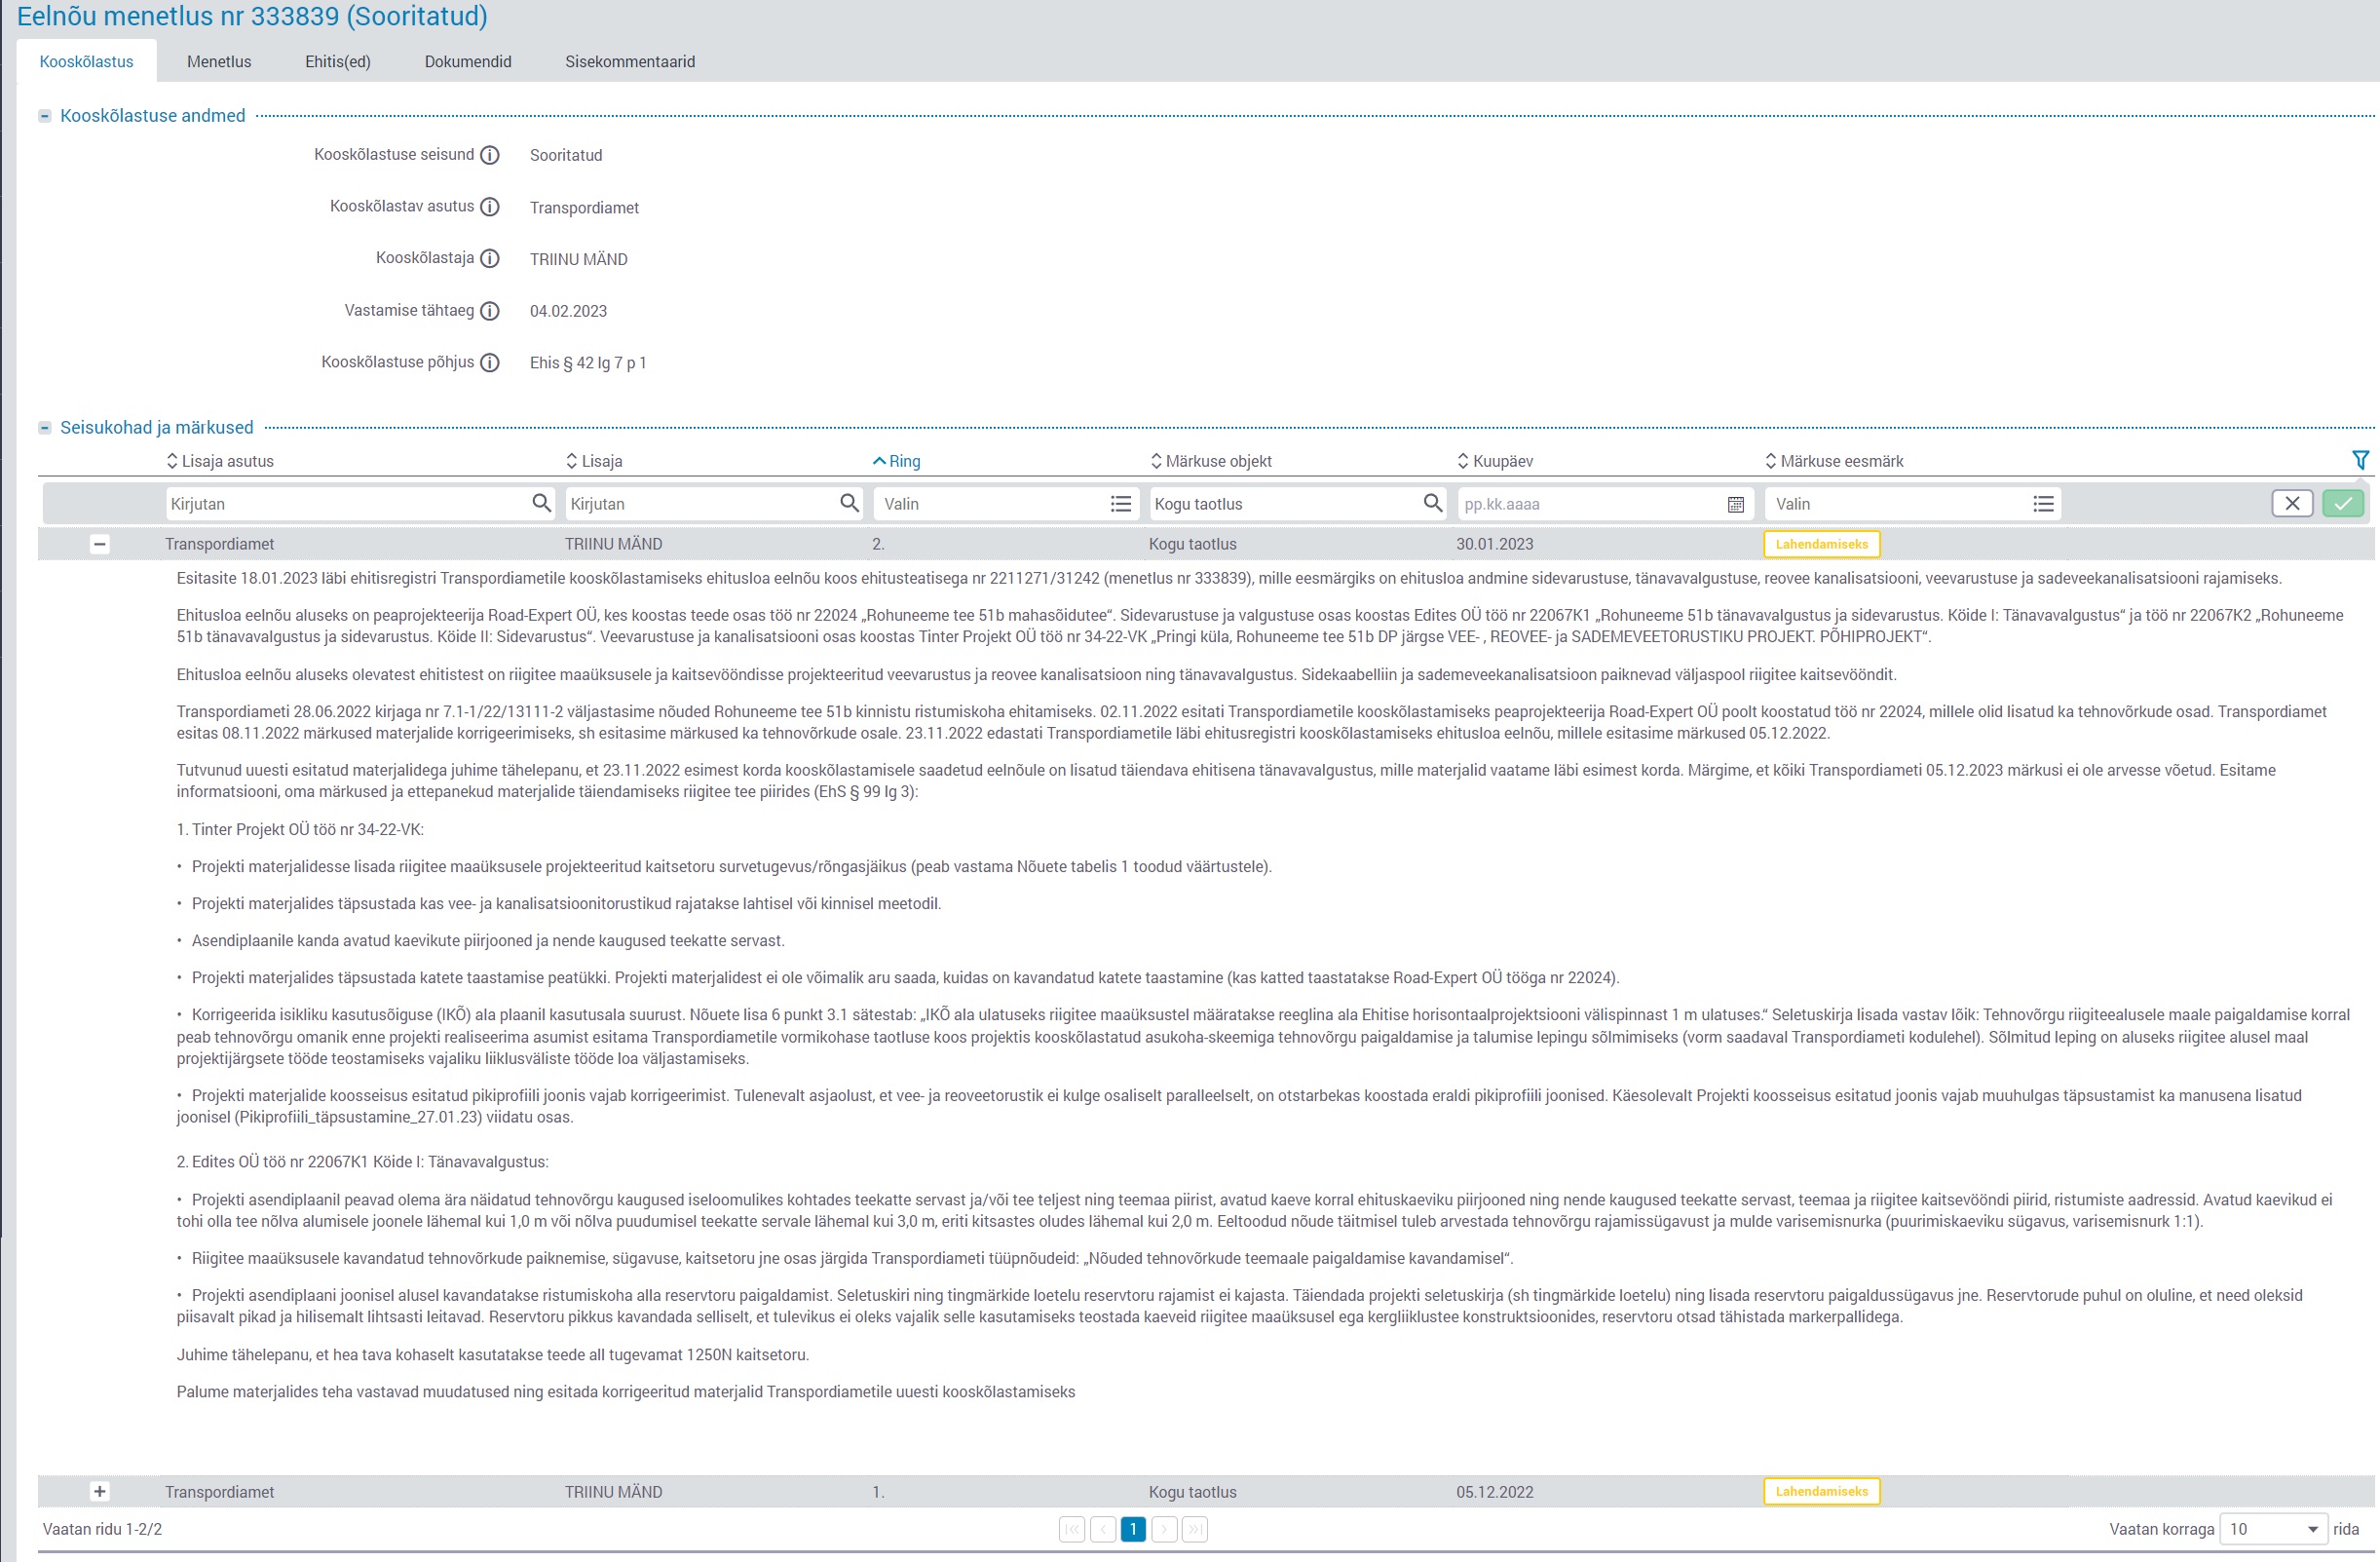Go to previous page of results
This screenshot has width=2380, height=1562.
[x=1103, y=1530]
